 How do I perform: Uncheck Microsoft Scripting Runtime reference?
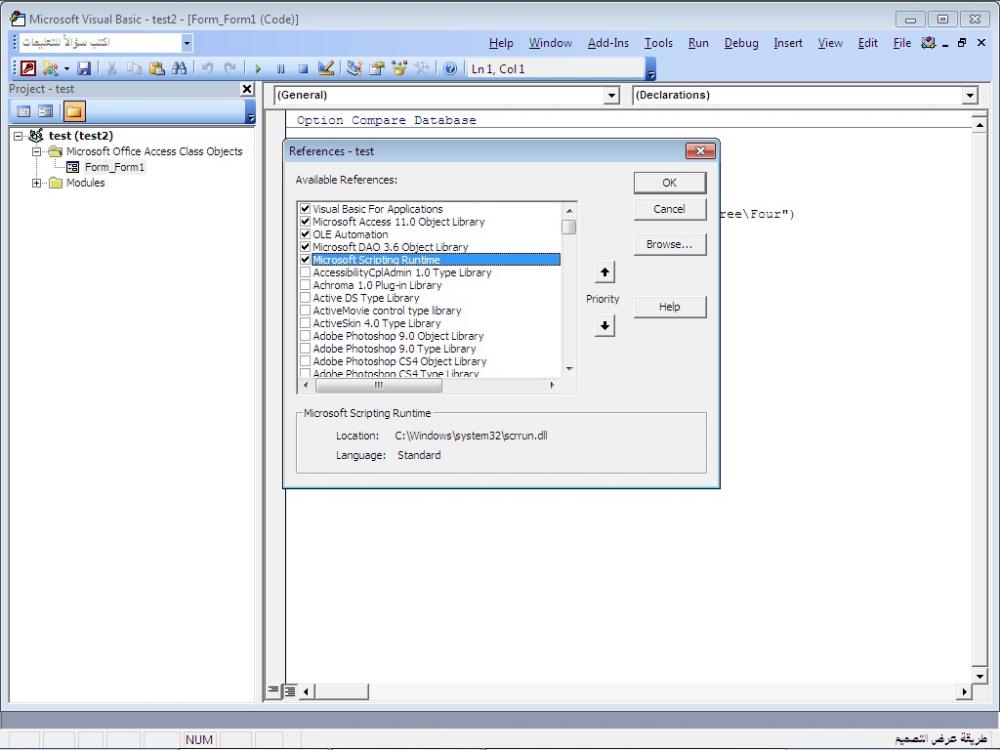tap(305, 260)
